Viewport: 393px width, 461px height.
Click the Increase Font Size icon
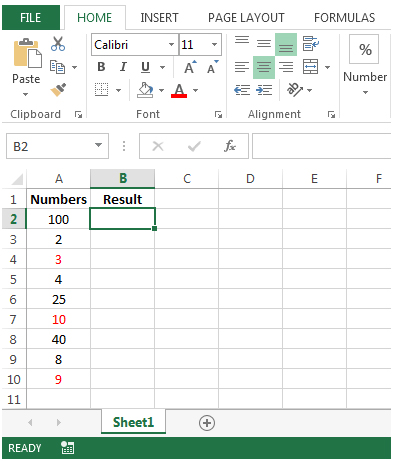point(190,67)
